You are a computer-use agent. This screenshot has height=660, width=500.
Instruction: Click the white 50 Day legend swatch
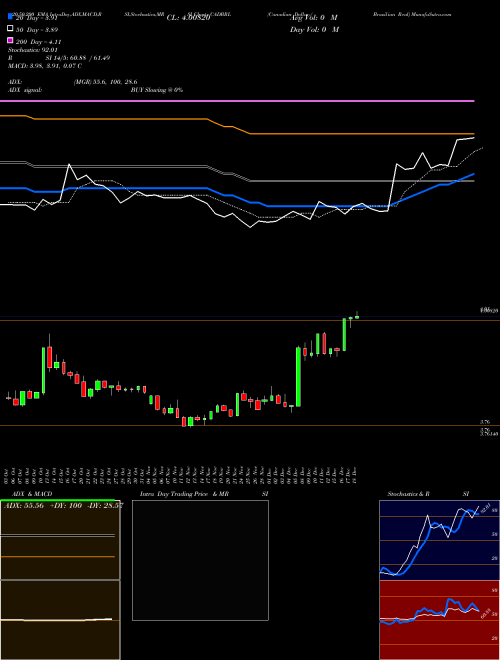(10, 29)
